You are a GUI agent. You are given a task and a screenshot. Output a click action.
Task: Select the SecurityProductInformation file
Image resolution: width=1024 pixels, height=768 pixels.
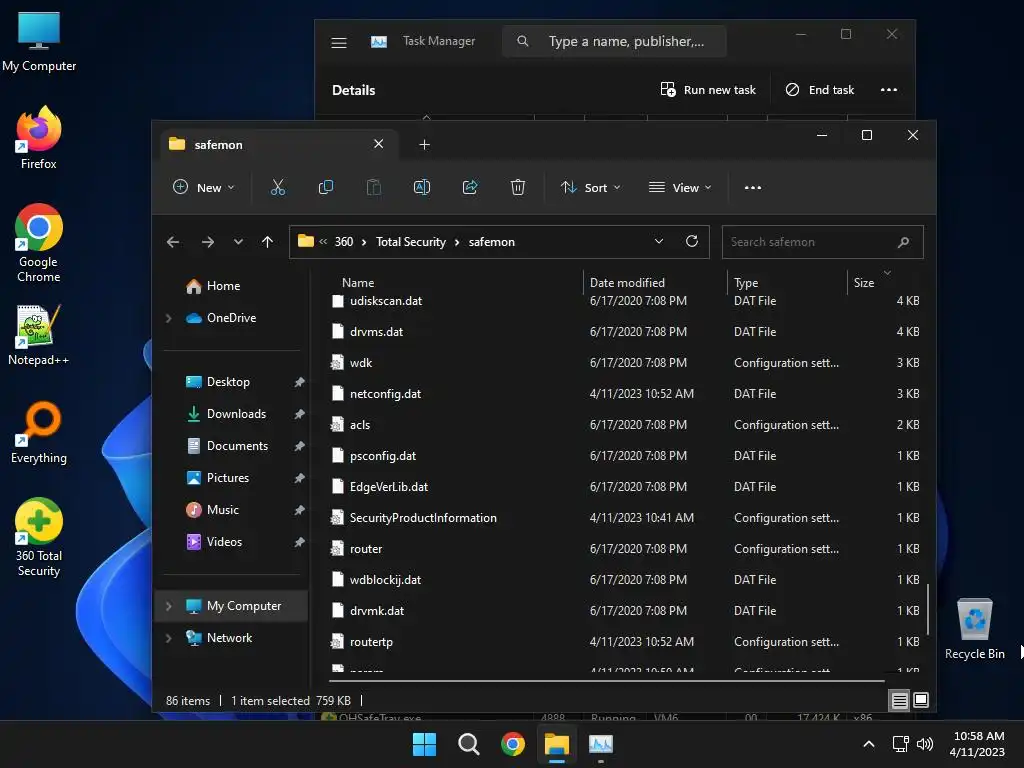(x=423, y=518)
